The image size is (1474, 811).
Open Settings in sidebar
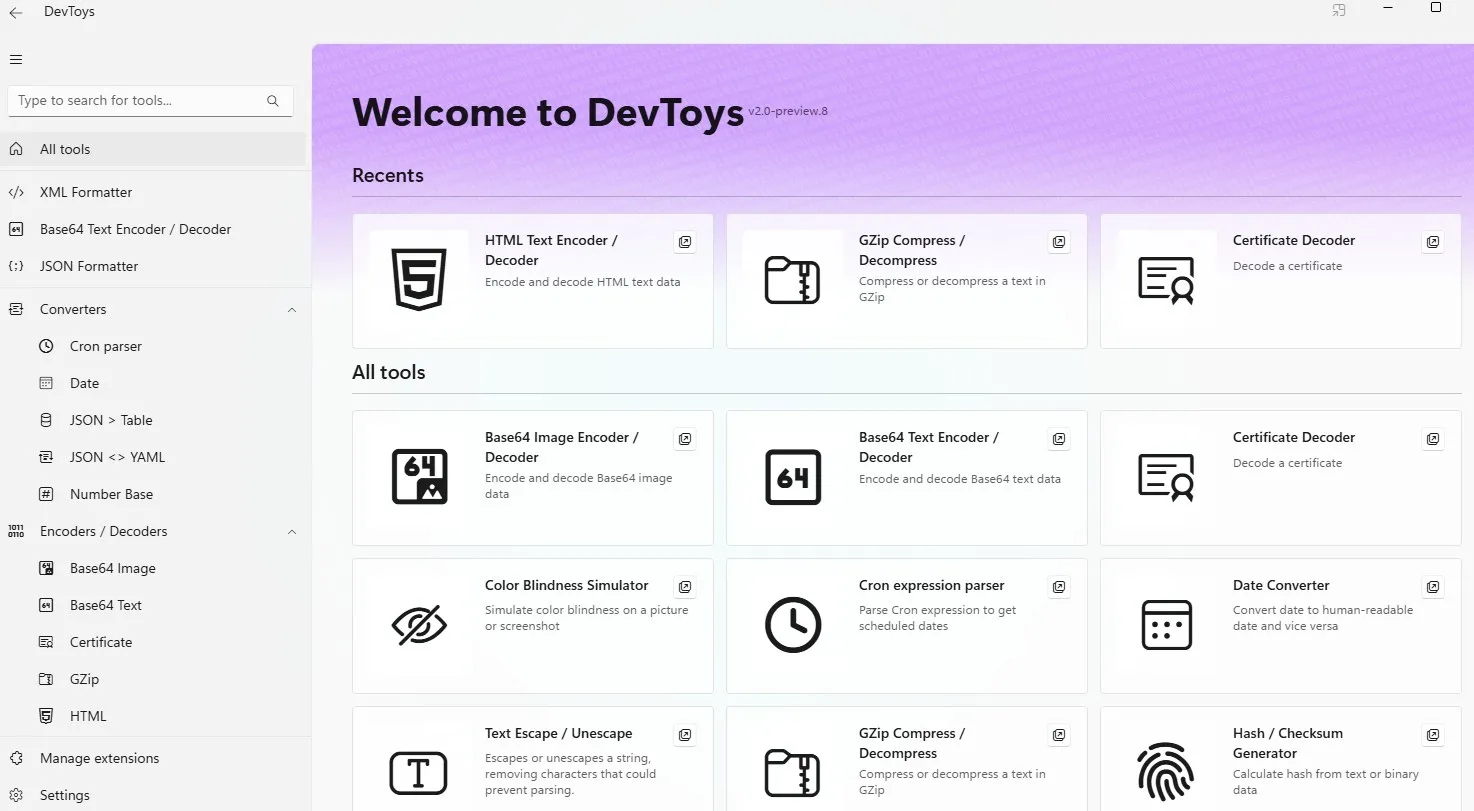pos(153,795)
